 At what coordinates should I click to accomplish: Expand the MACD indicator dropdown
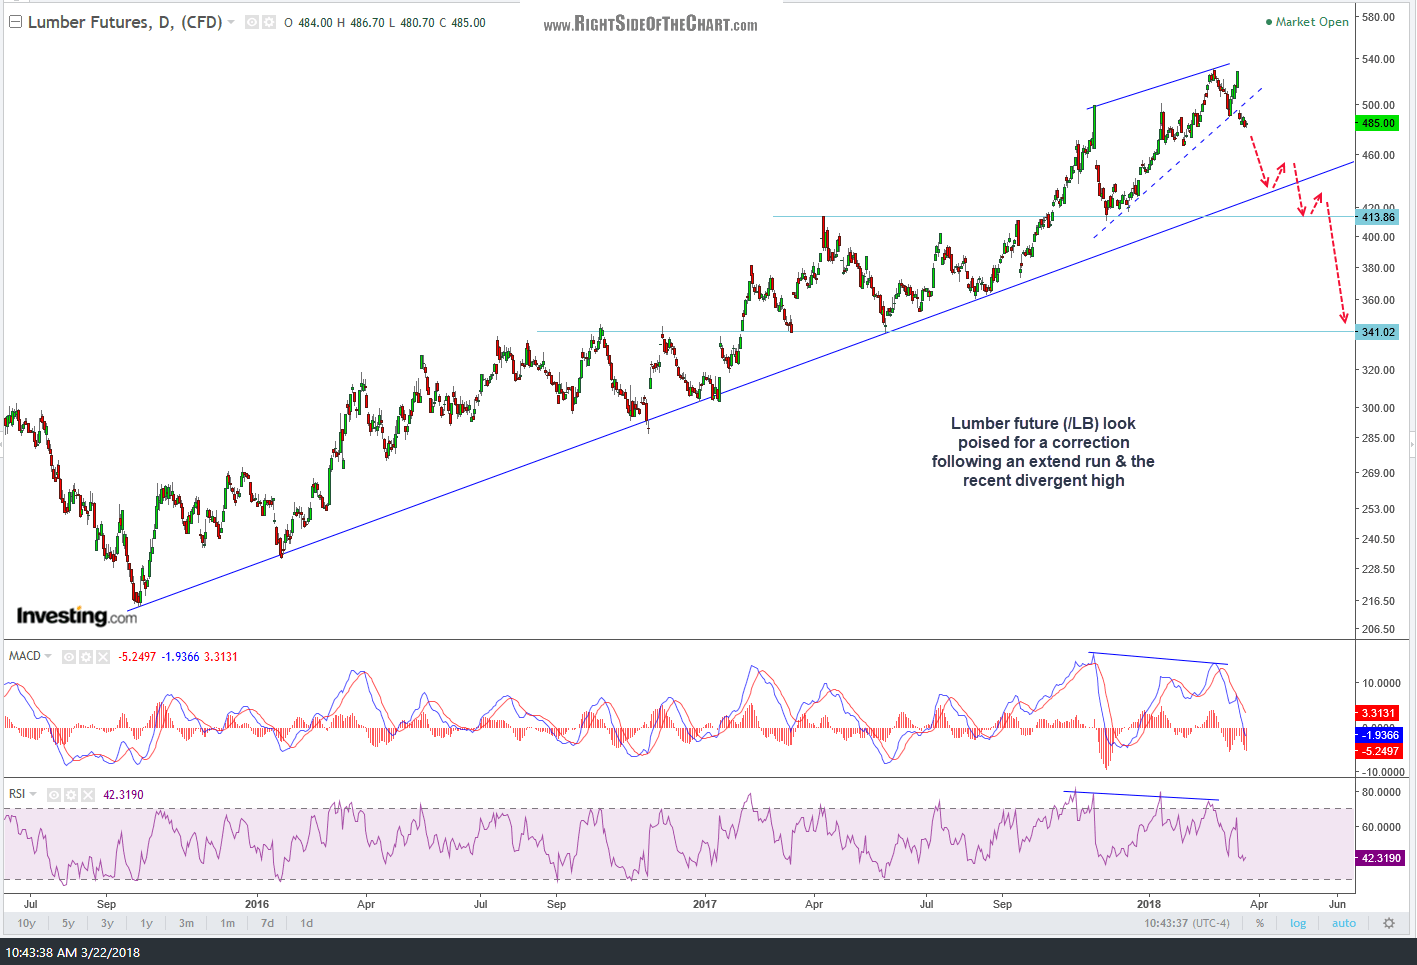click(48, 656)
